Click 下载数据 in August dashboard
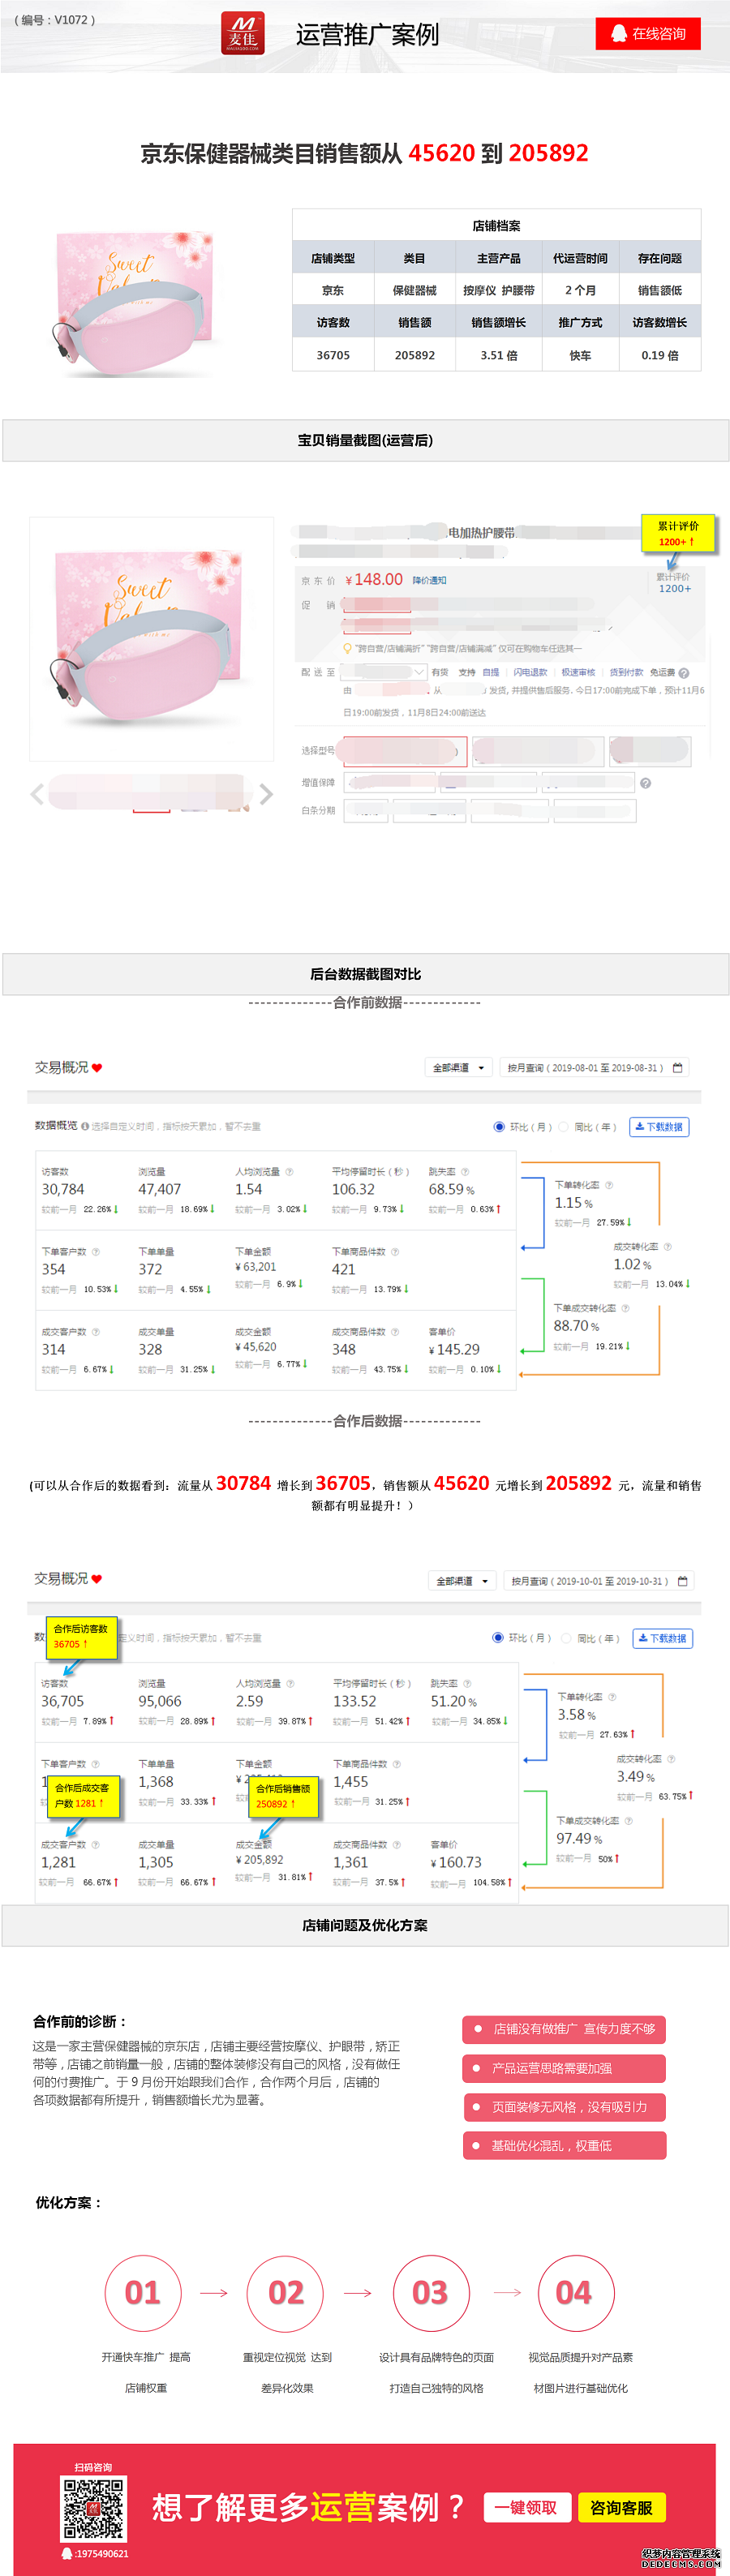The image size is (730, 2576). 659,1127
